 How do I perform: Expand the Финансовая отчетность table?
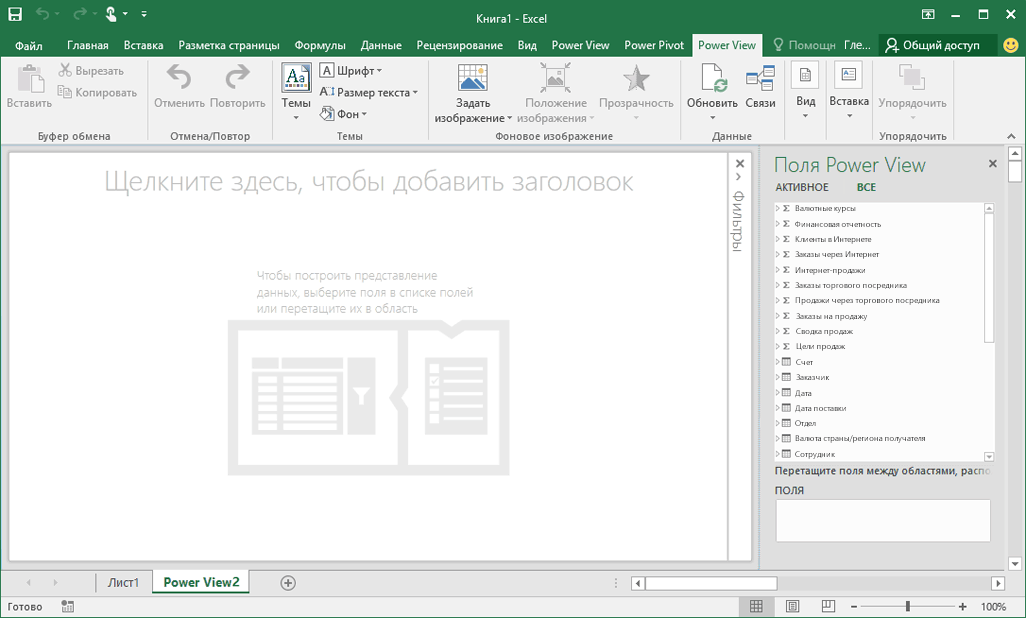click(x=778, y=224)
